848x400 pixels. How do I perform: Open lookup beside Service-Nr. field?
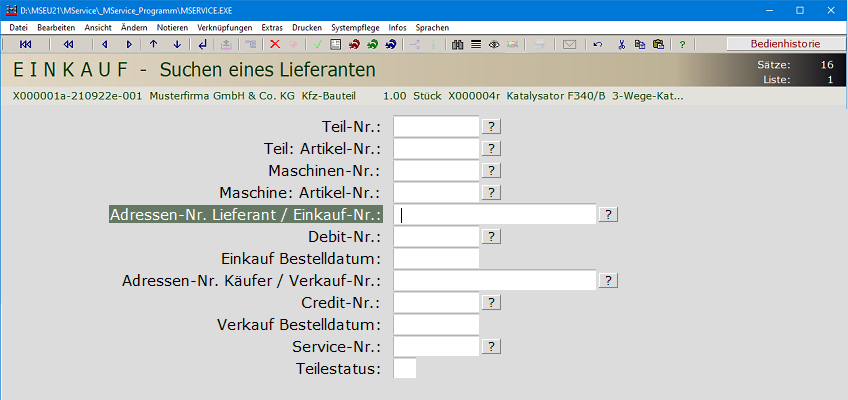pos(491,346)
